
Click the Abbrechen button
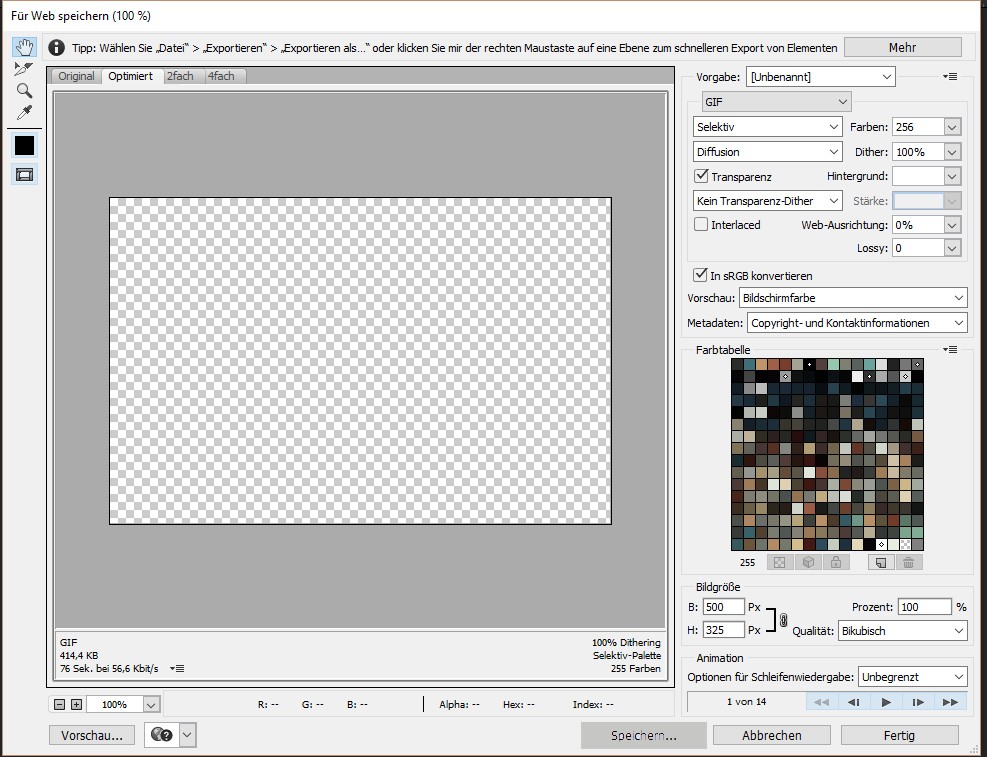click(x=772, y=735)
